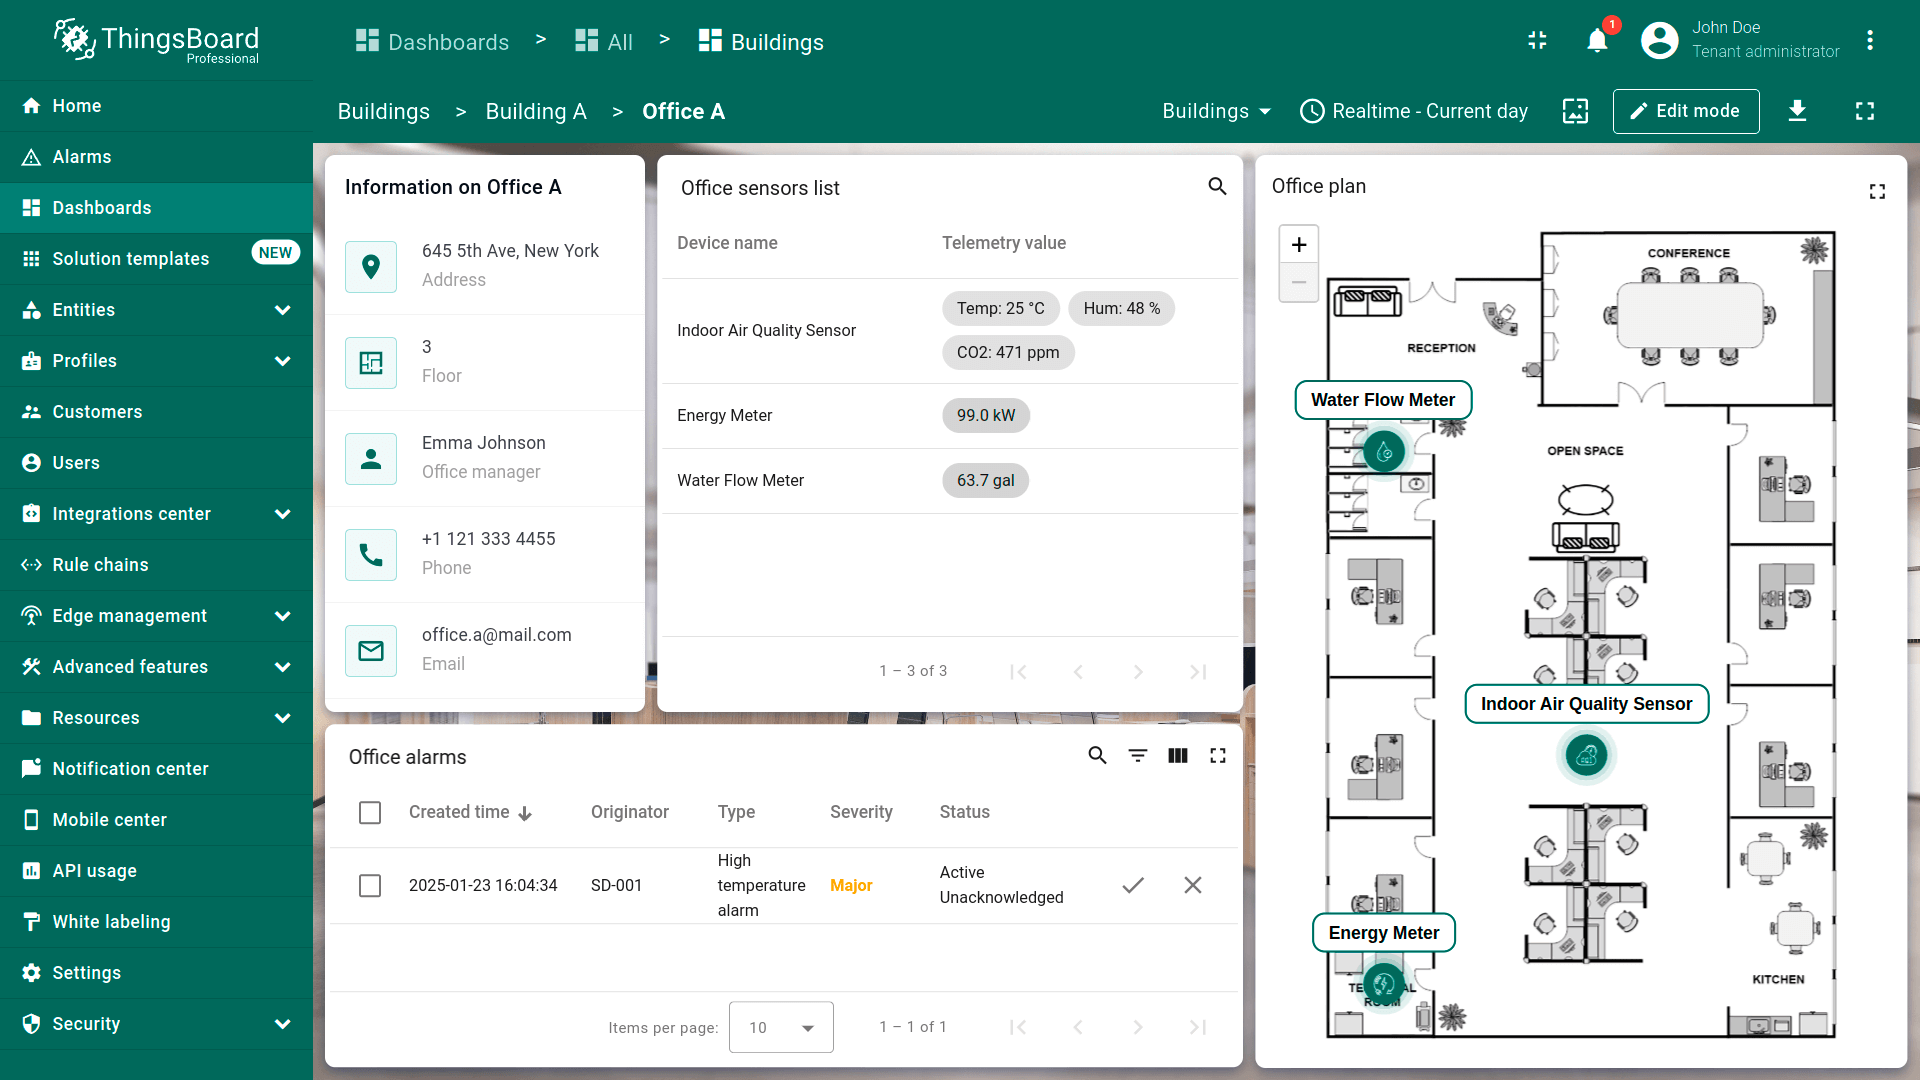Viewport: 1920px width, 1080px height.
Task: Click the notifications bell icon
Action: click(x=1597, y=41)
